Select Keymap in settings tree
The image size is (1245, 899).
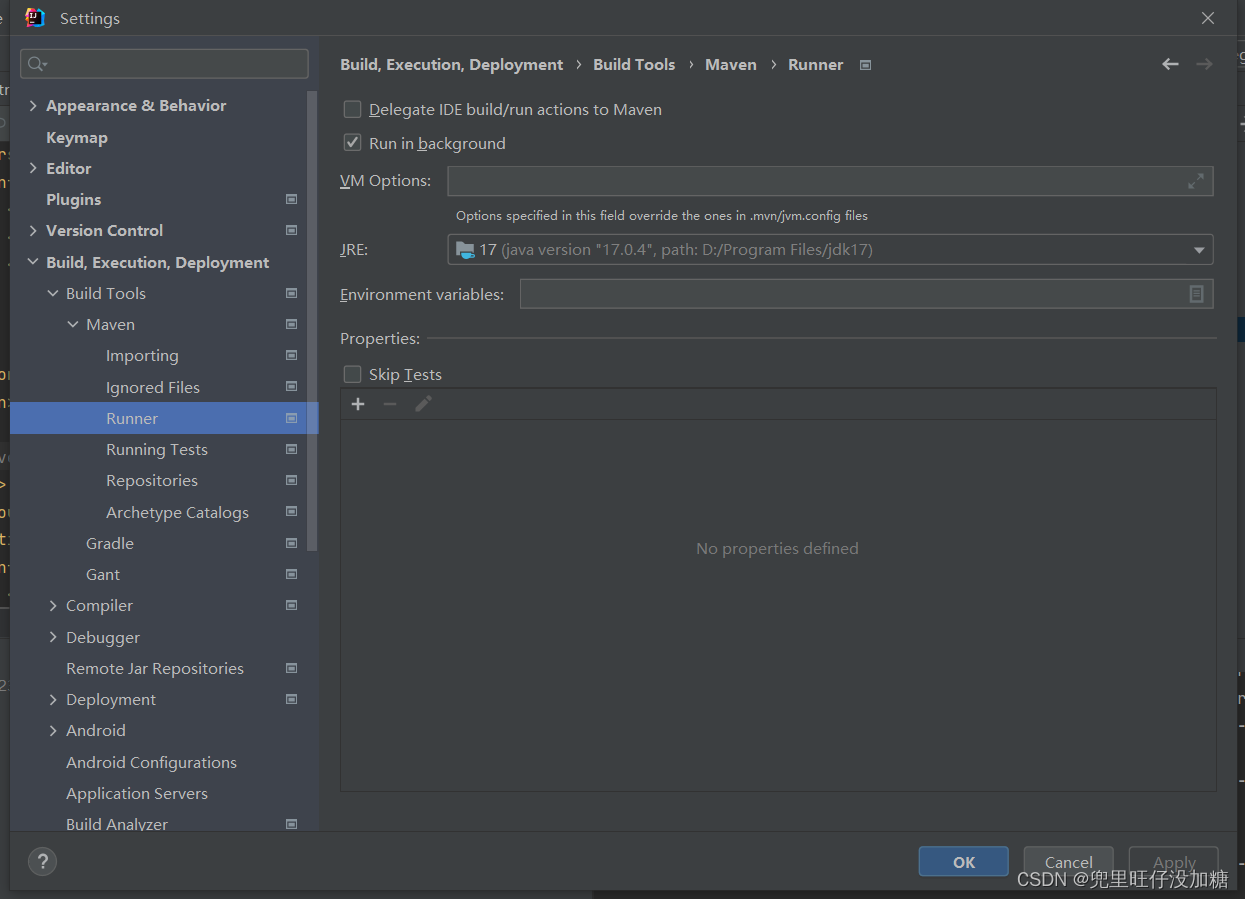click(x=77, y=137)
